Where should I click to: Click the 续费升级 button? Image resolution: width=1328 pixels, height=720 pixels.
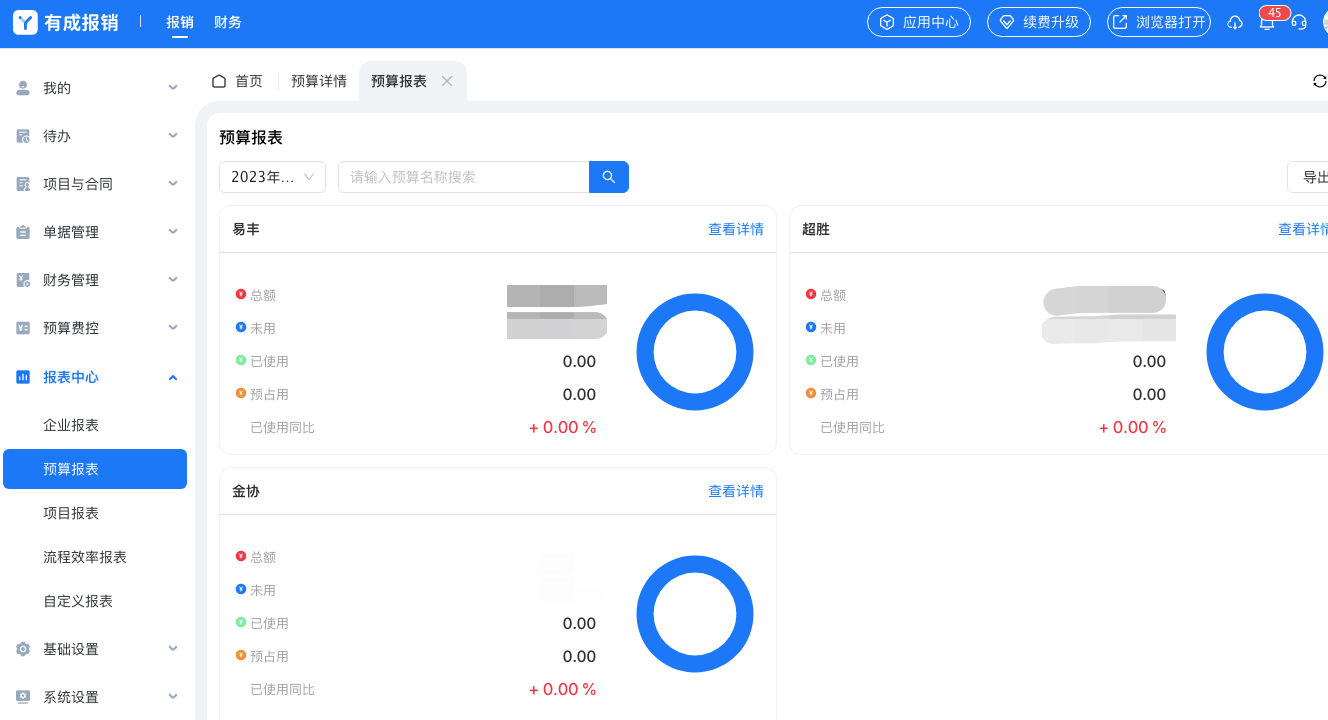(x=1038, y=22)
